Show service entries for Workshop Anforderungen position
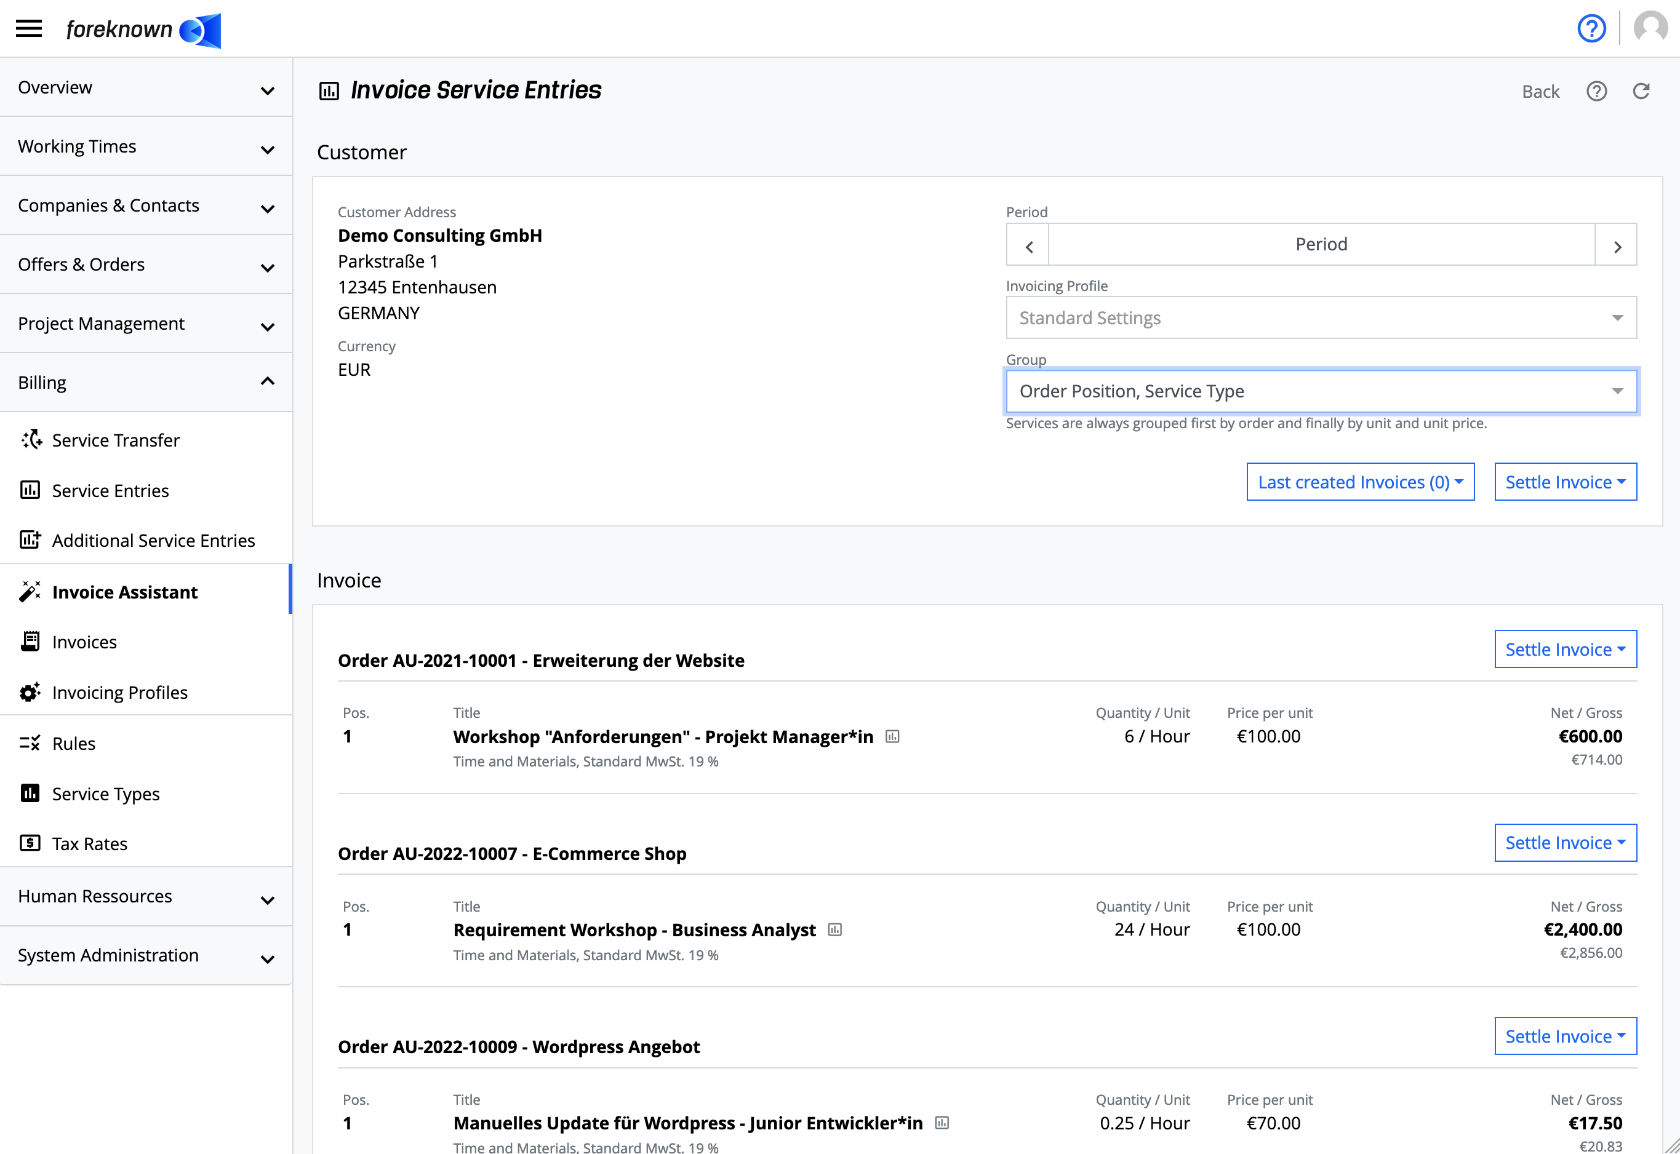The height and width of the screenshot is (1154, 1680). (893, 737)
